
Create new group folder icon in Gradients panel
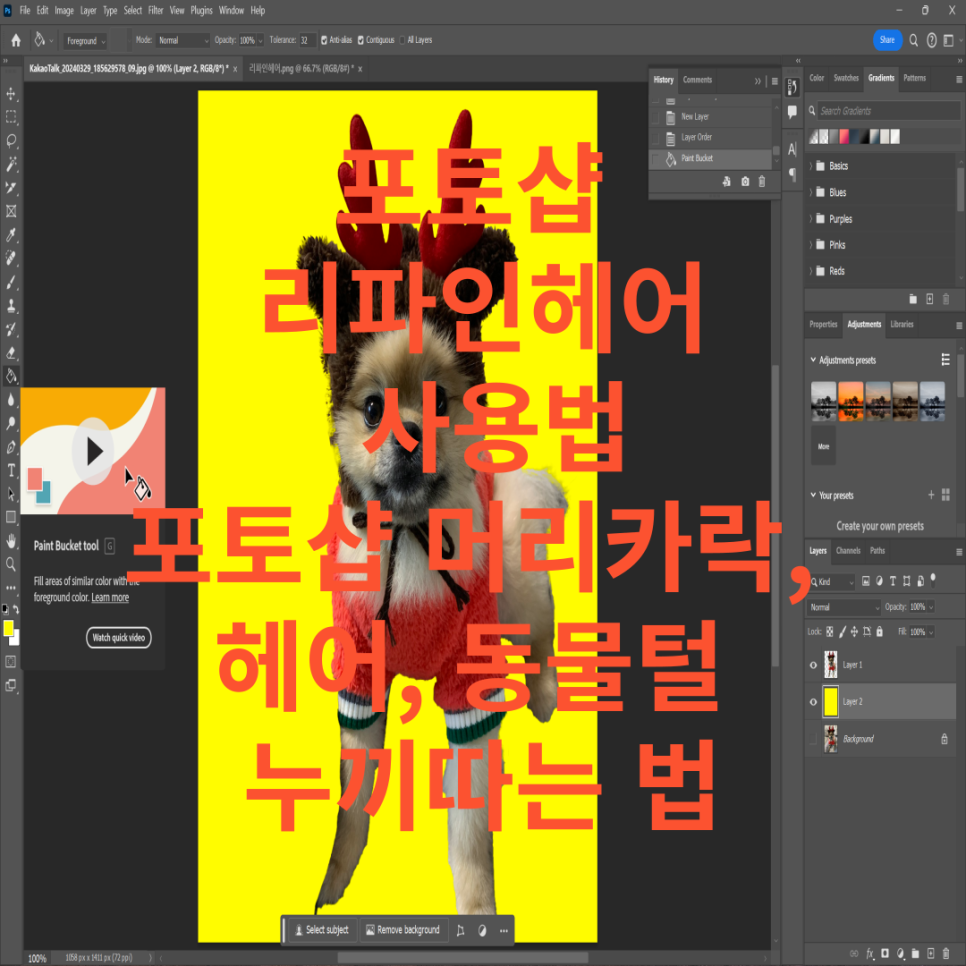[x=913, y=299]
